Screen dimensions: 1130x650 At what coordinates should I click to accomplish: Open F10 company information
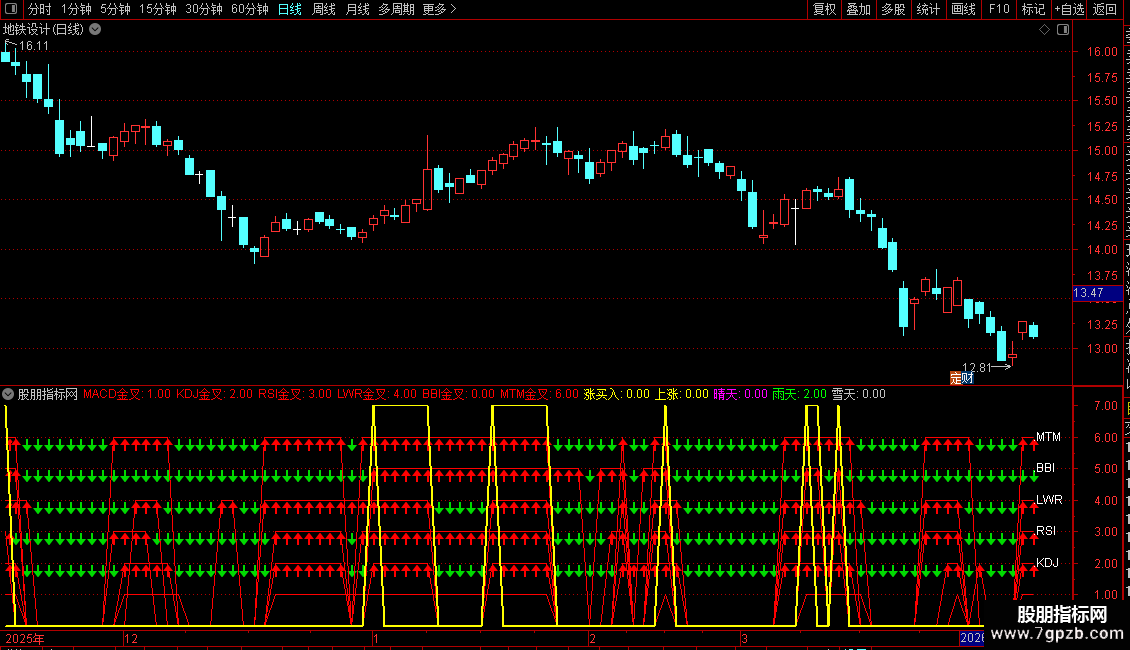tap(999, 9)
